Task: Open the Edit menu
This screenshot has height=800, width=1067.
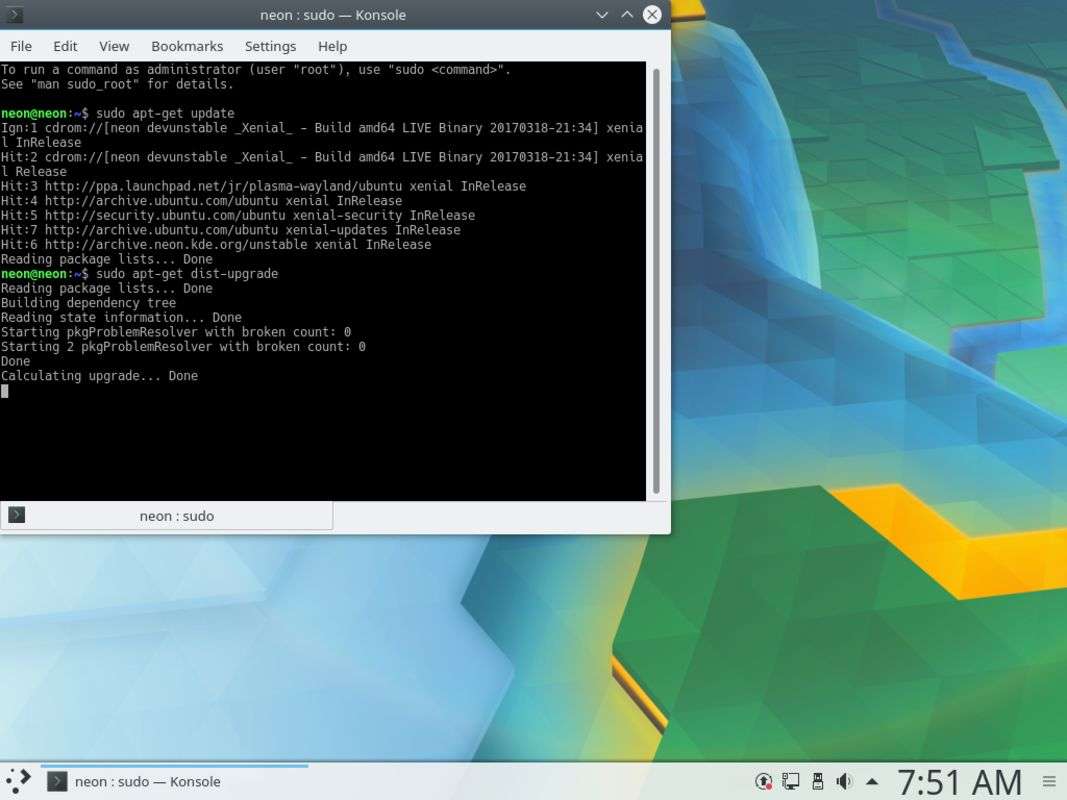Action: click(x=65, y=46)
